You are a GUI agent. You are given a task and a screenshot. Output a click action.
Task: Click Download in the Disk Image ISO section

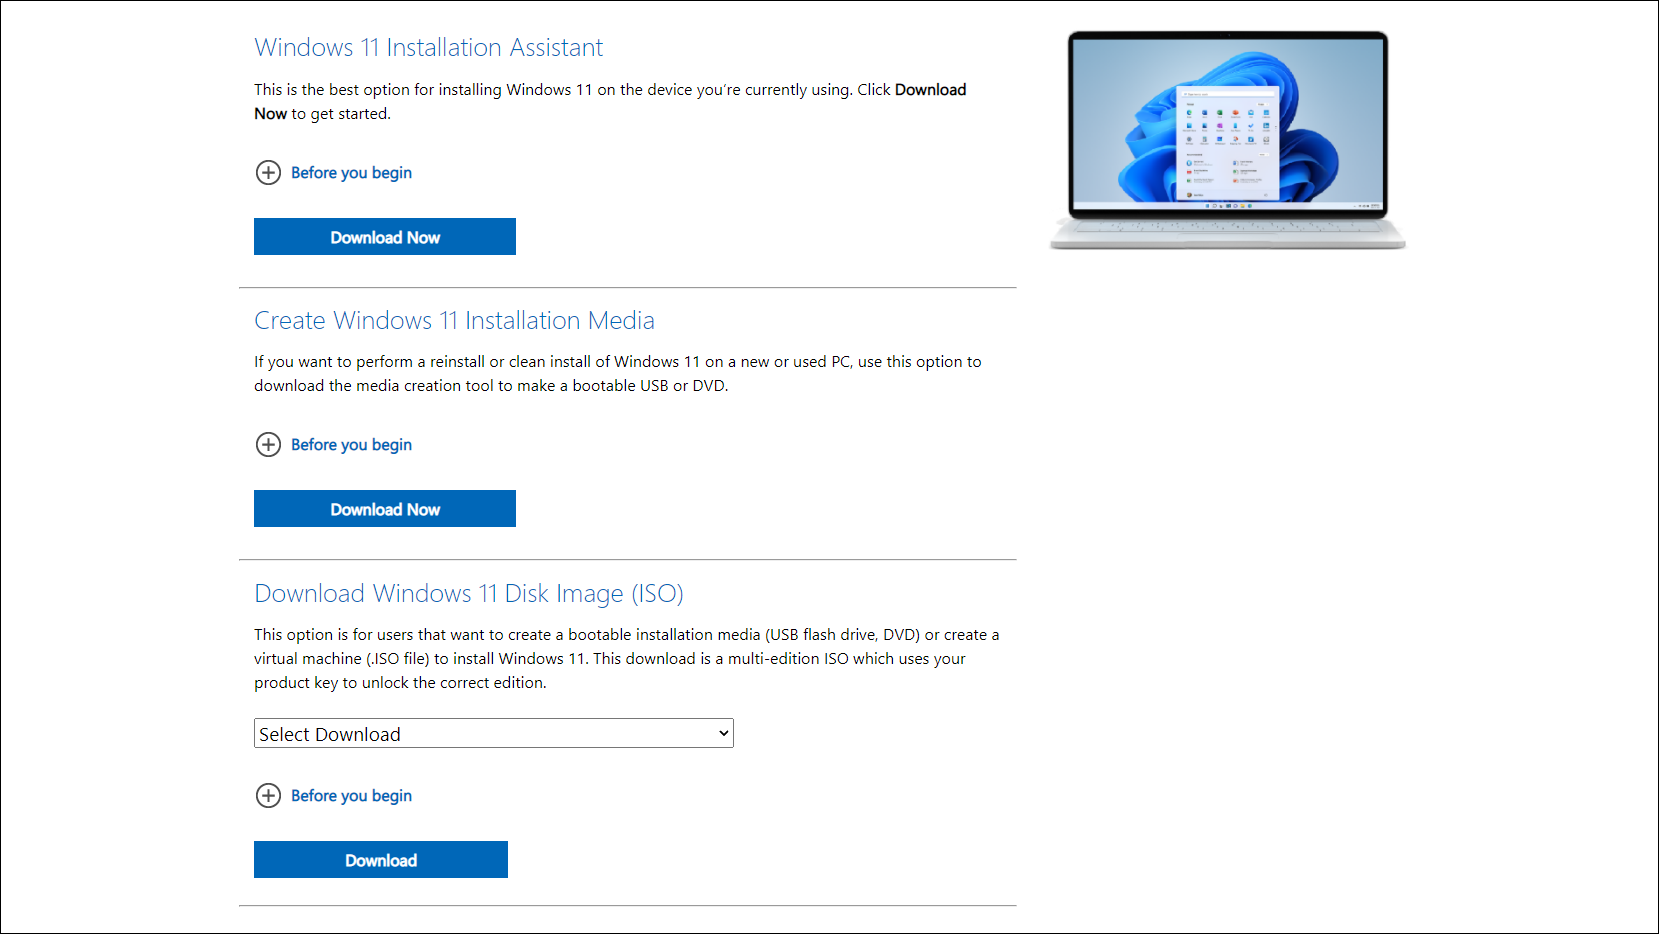click(x=380, y=859)
